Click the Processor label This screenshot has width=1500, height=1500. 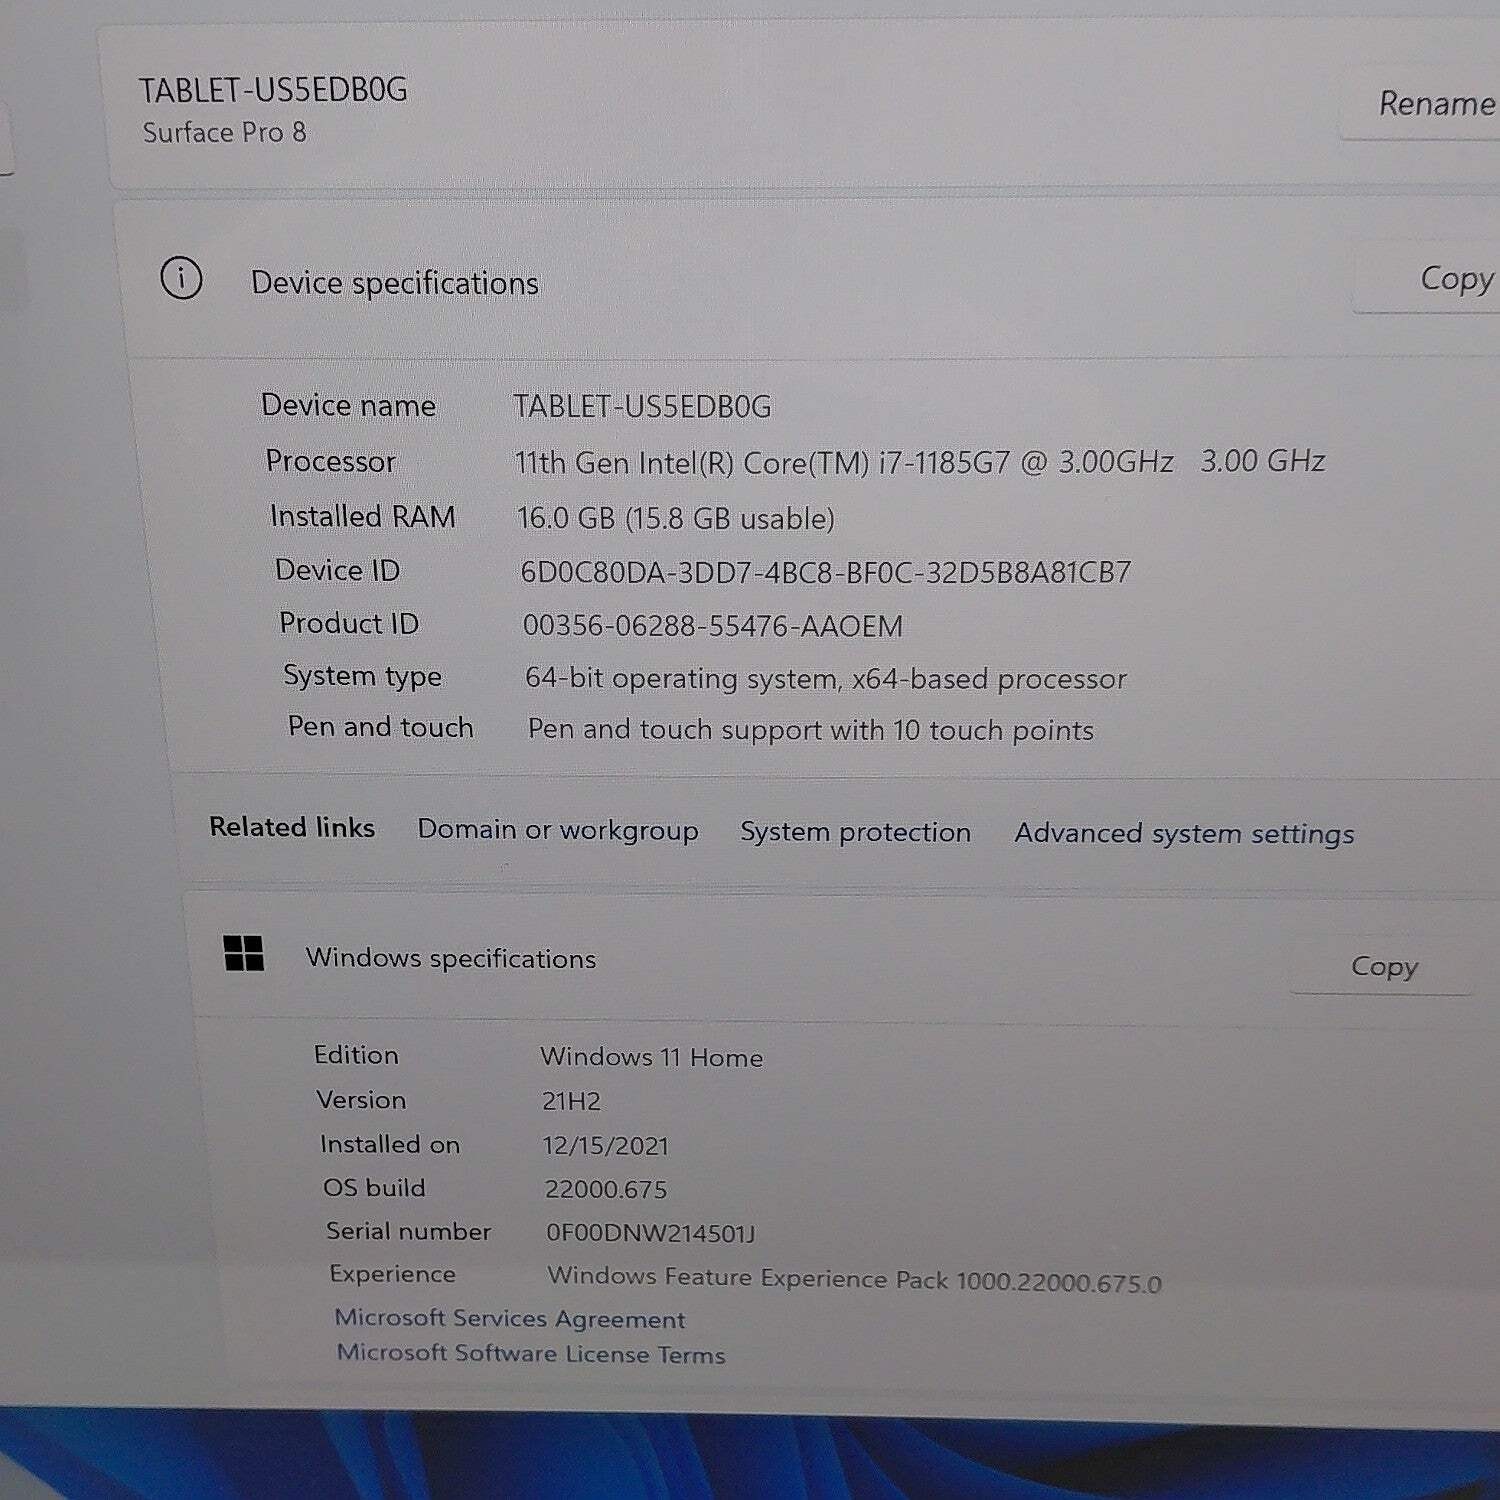[331, 461]
